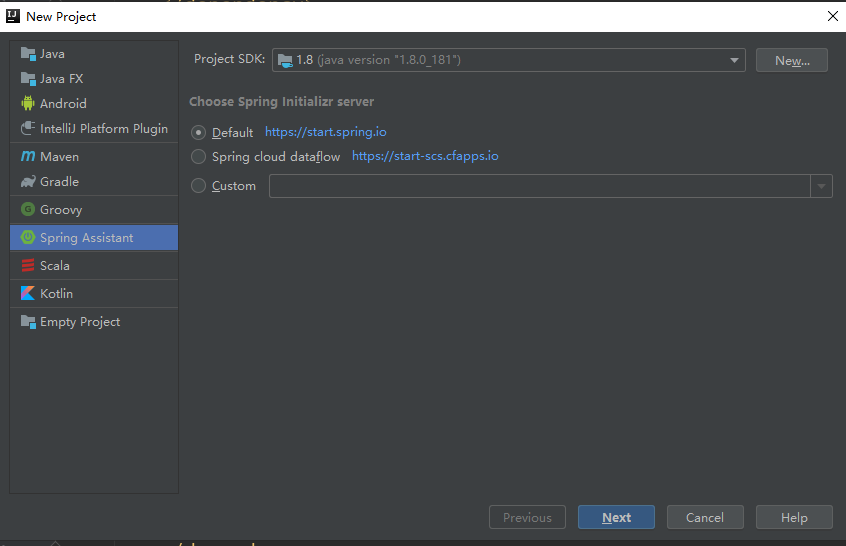The height and width of the screenshot is (546, 846).
Task: Click the Java FX folder icon
Action: [x=28, y=78]
